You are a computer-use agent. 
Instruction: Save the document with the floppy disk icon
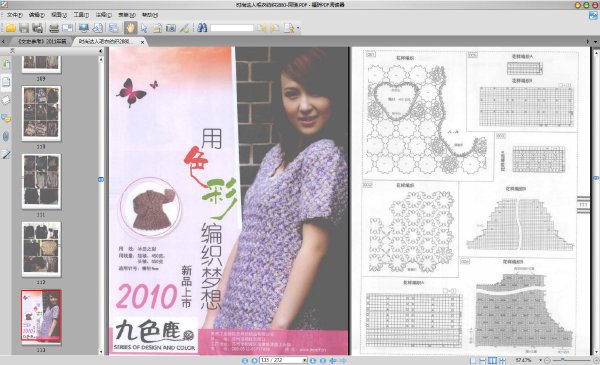point(24,28)
